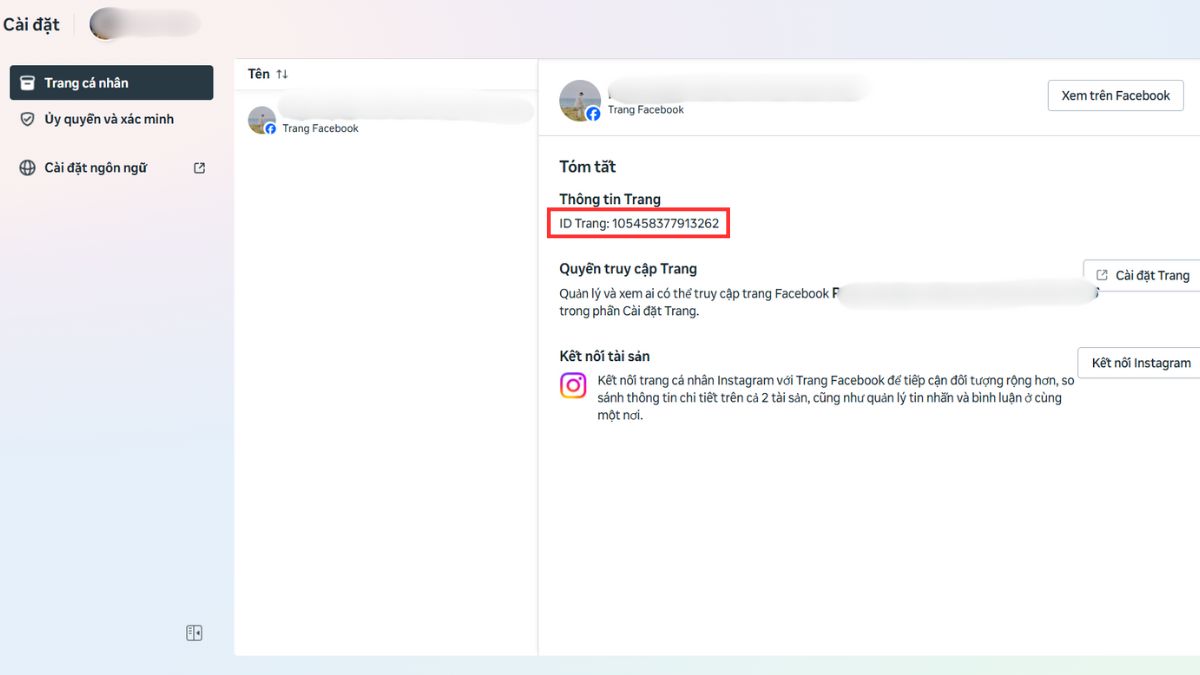Click the ID Trang number text
The height and width of the screenshot is (675, 1200).
point(639,223)
